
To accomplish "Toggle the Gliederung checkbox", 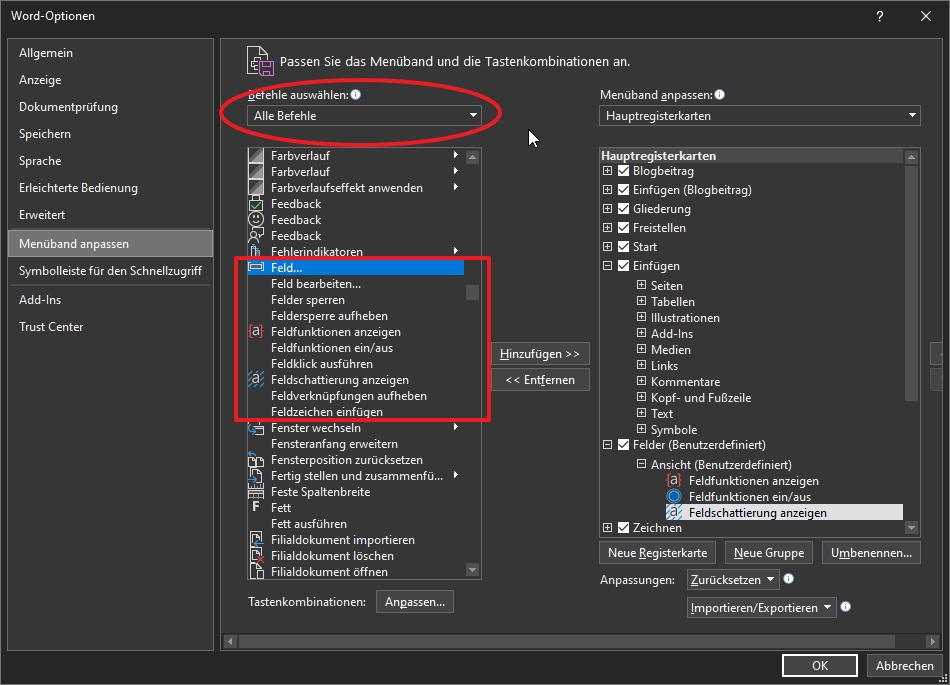I will pos(623,208).
